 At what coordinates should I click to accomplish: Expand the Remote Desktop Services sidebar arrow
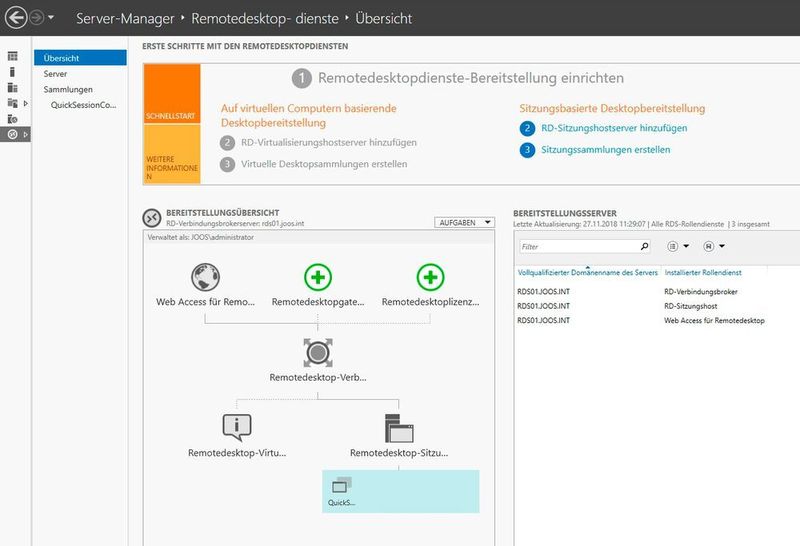(26, 135)
